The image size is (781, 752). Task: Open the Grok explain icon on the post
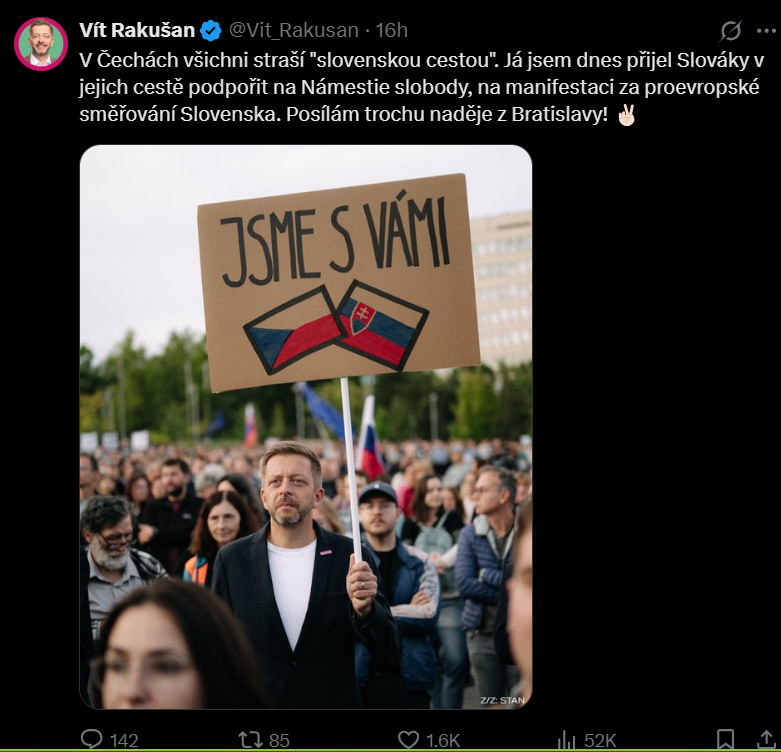click(730, 31)
